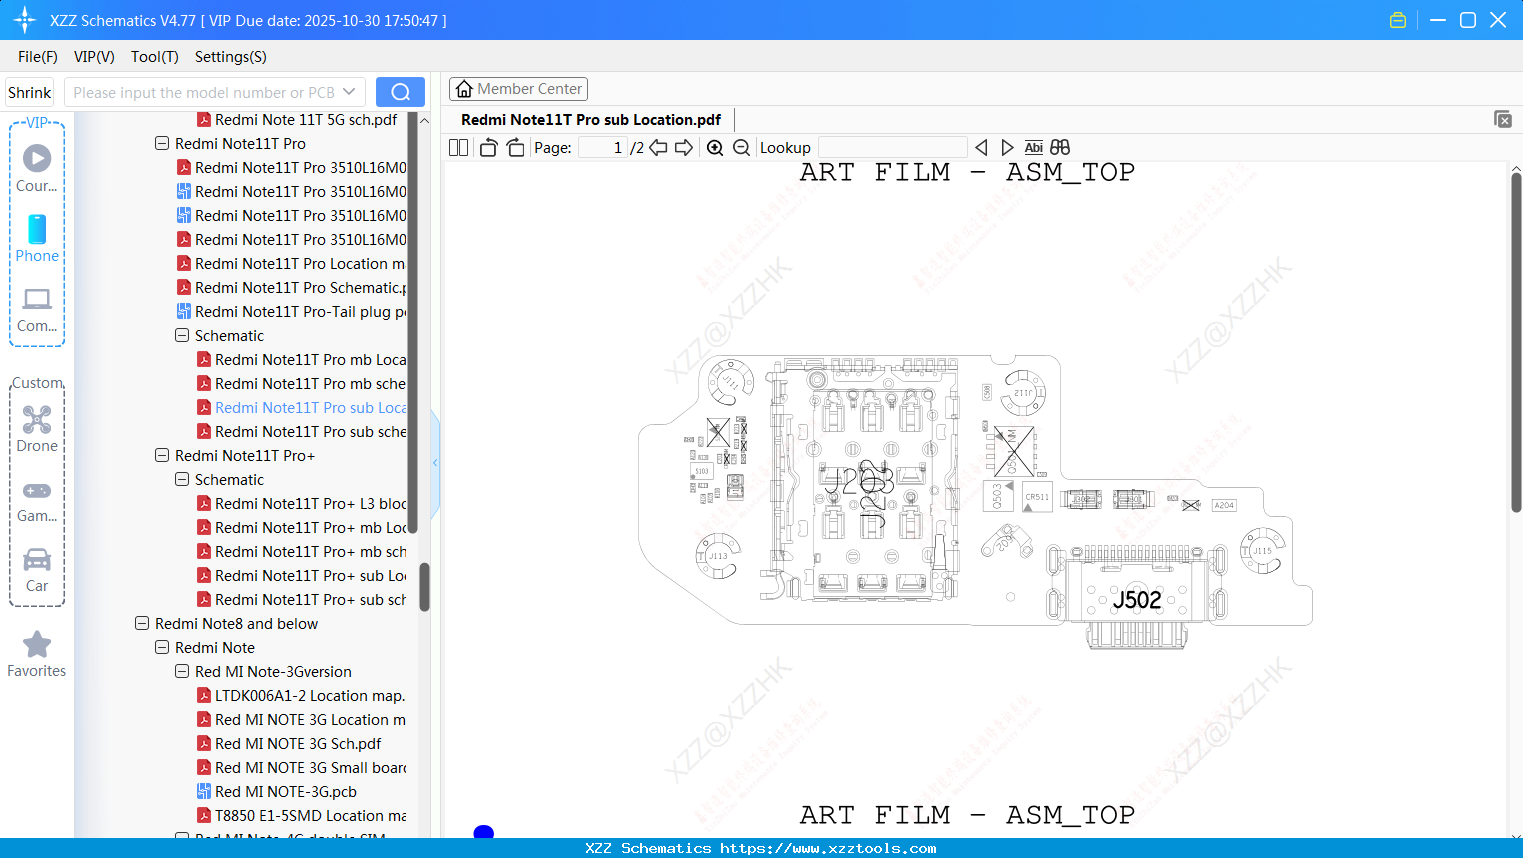
Task: Select the Phone category
Action: coord(37,238)
